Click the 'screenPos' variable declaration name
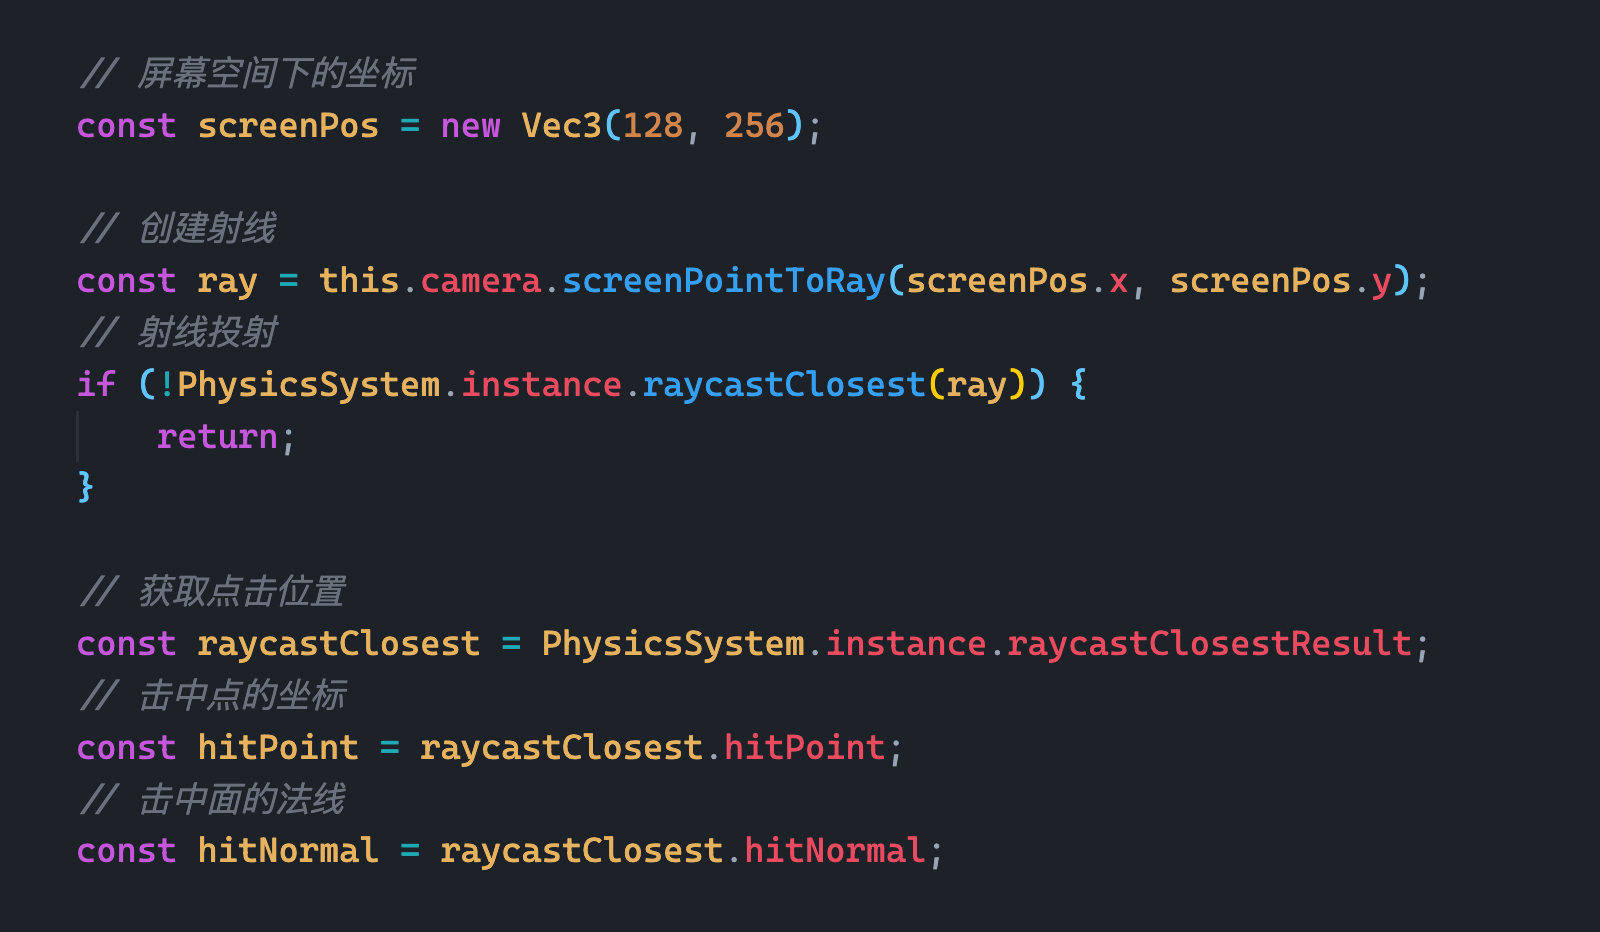The height and width of the screenshot is (932, 1600). pyautogui.click(x=288, y=126)
